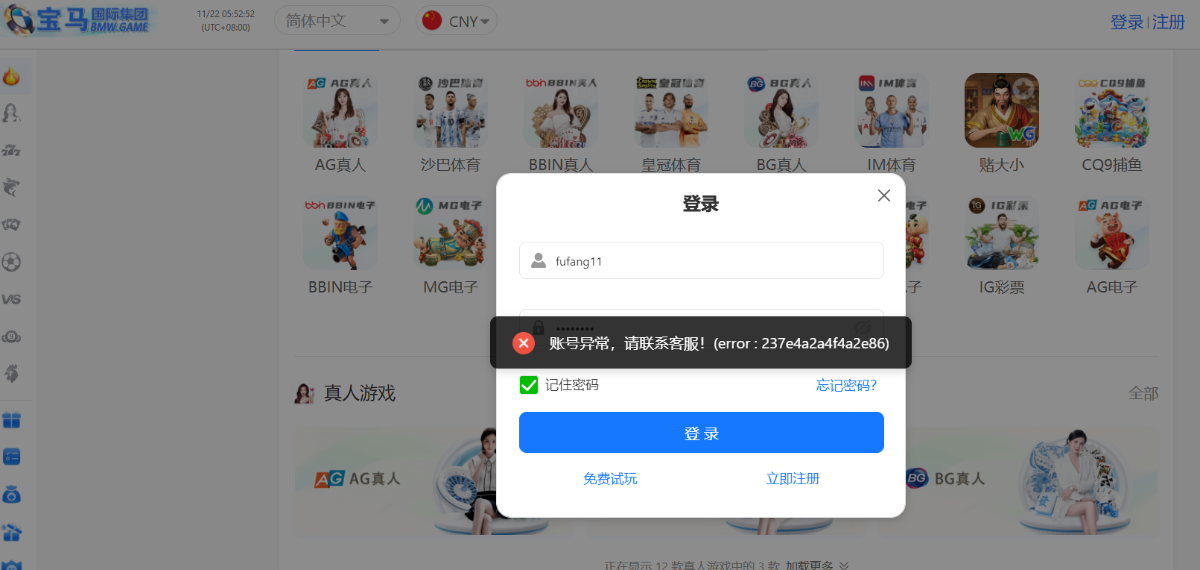Open the fish shooting sidebar icon
The image size is (1200, 570).
tap(12, 187)
